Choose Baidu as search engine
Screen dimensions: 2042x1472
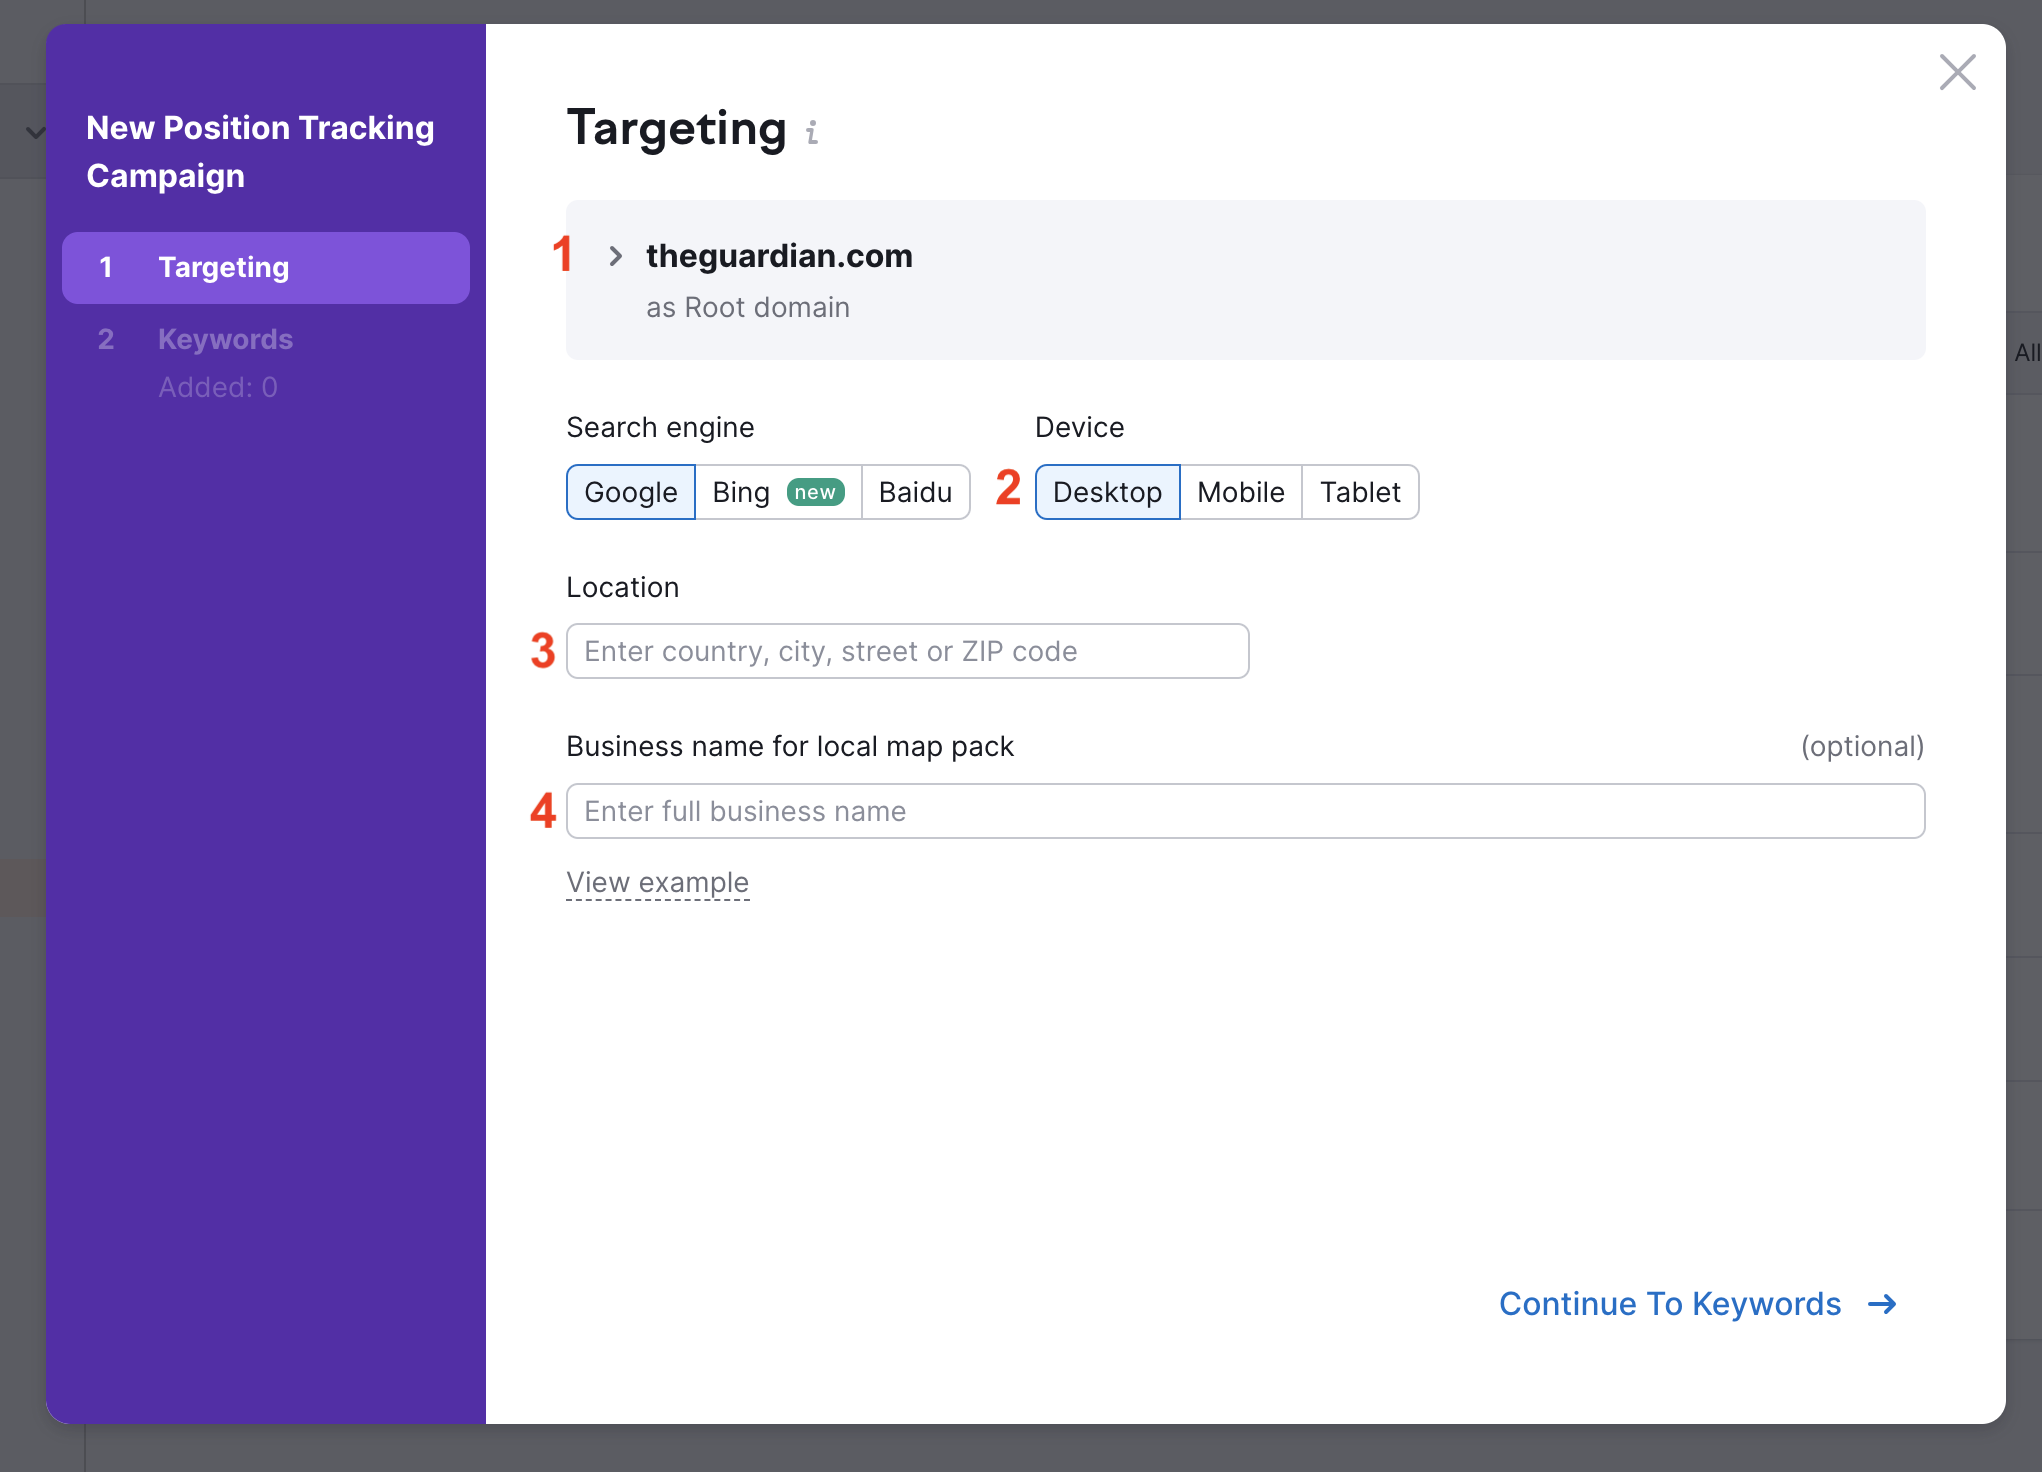[915, 492]
